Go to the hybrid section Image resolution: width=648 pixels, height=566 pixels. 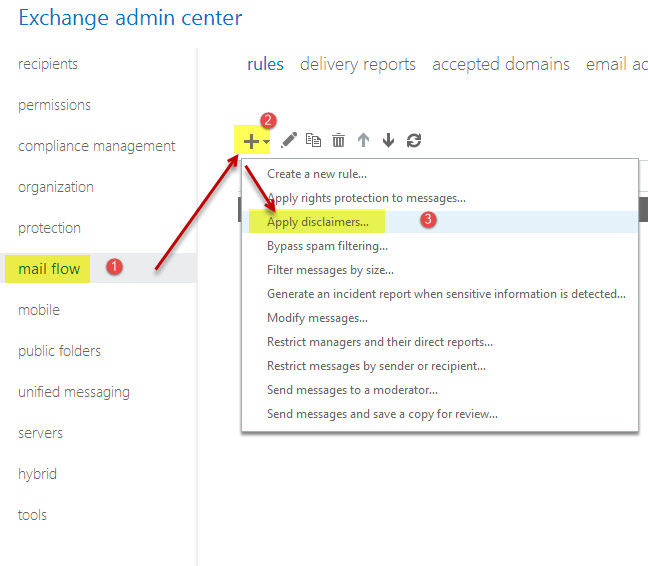tap(37, 473)
